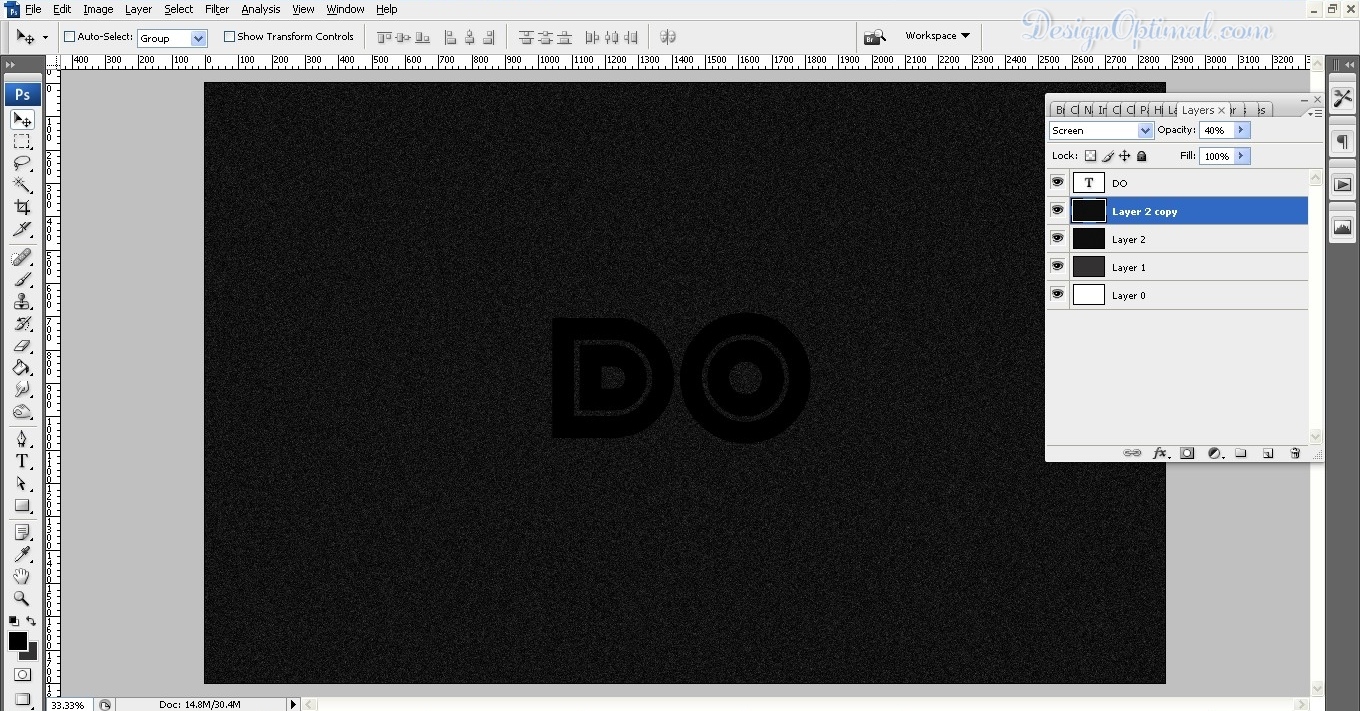This screenshot has width=1360, height=711.
Task: Open the Workspace dropdown
Action: (938, 36)
